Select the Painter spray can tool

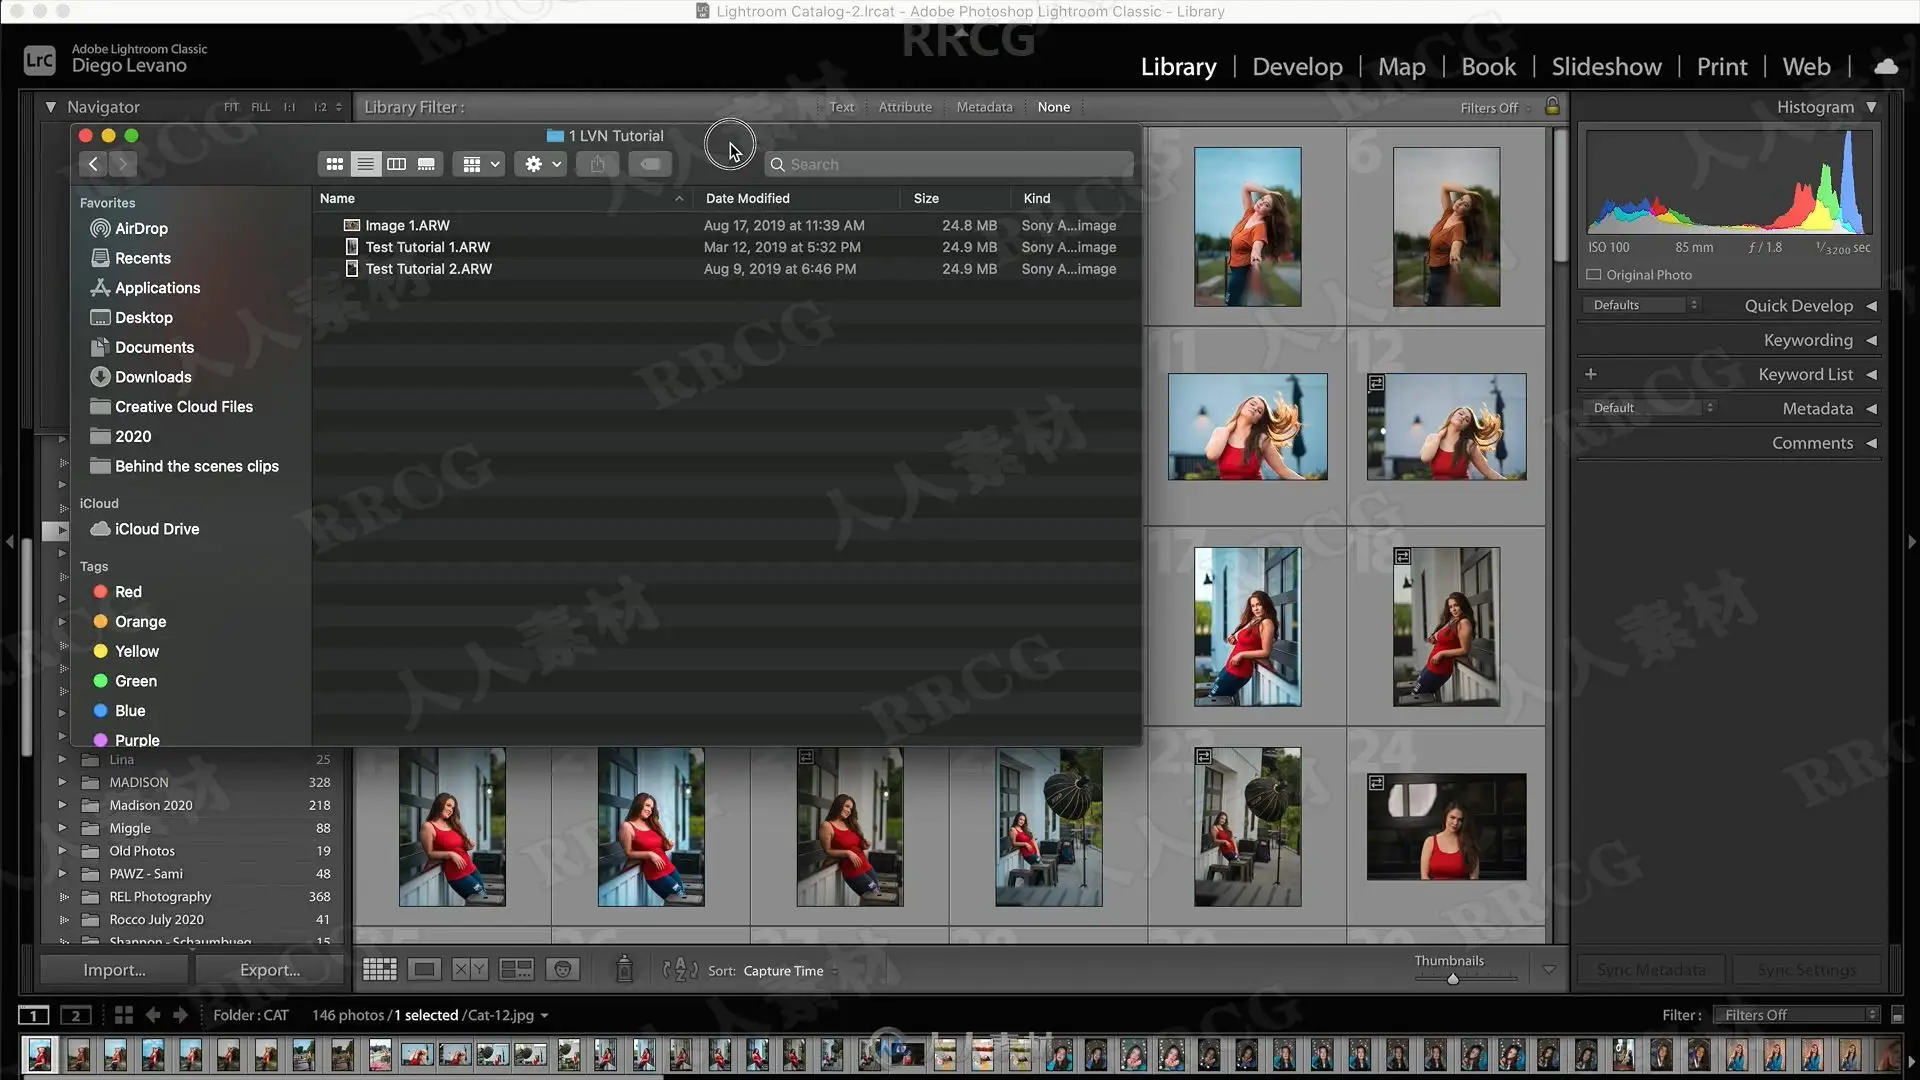624,969
